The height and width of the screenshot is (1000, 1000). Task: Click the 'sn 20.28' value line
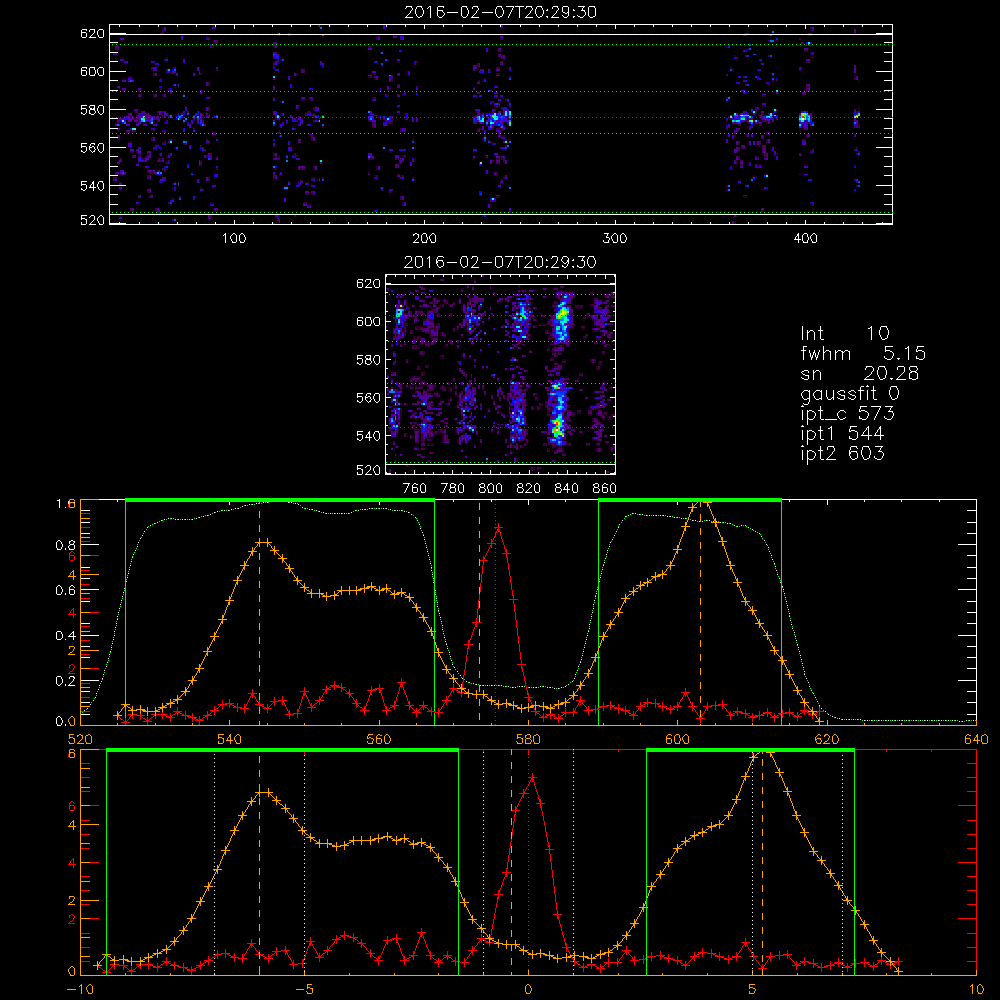(860, 373)
